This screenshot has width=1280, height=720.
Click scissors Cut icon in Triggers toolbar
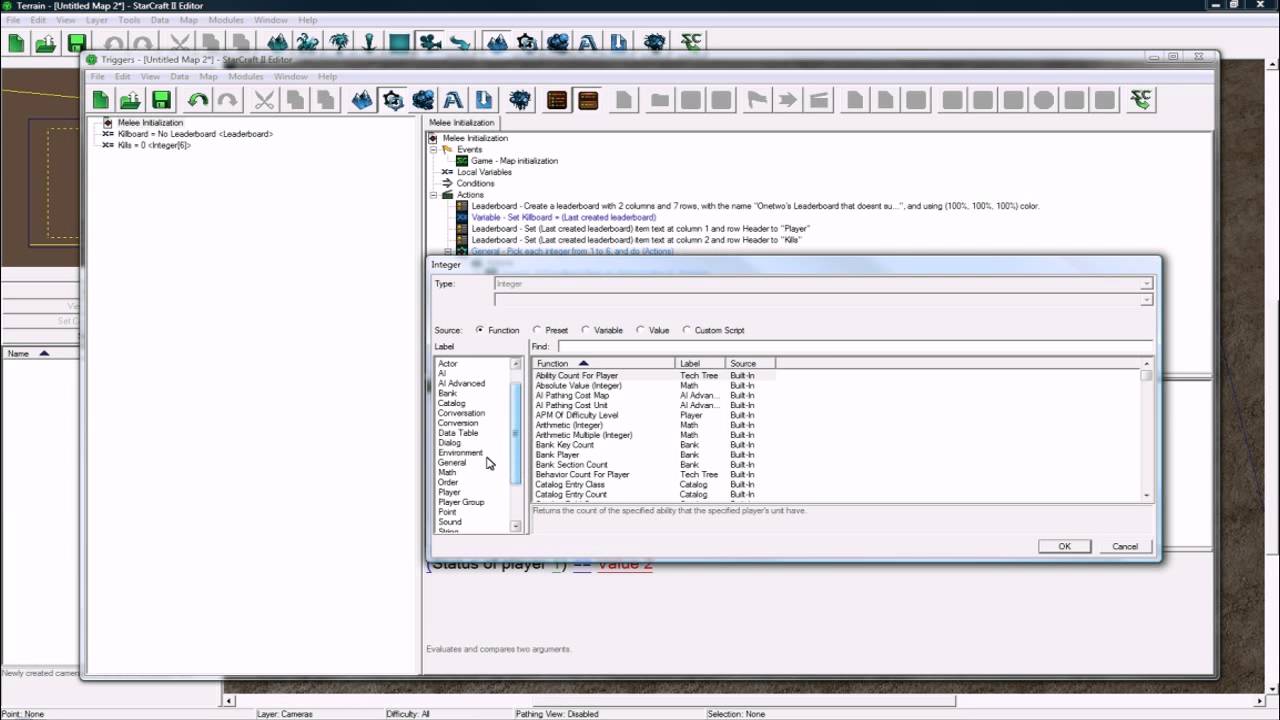coord(265,100)
